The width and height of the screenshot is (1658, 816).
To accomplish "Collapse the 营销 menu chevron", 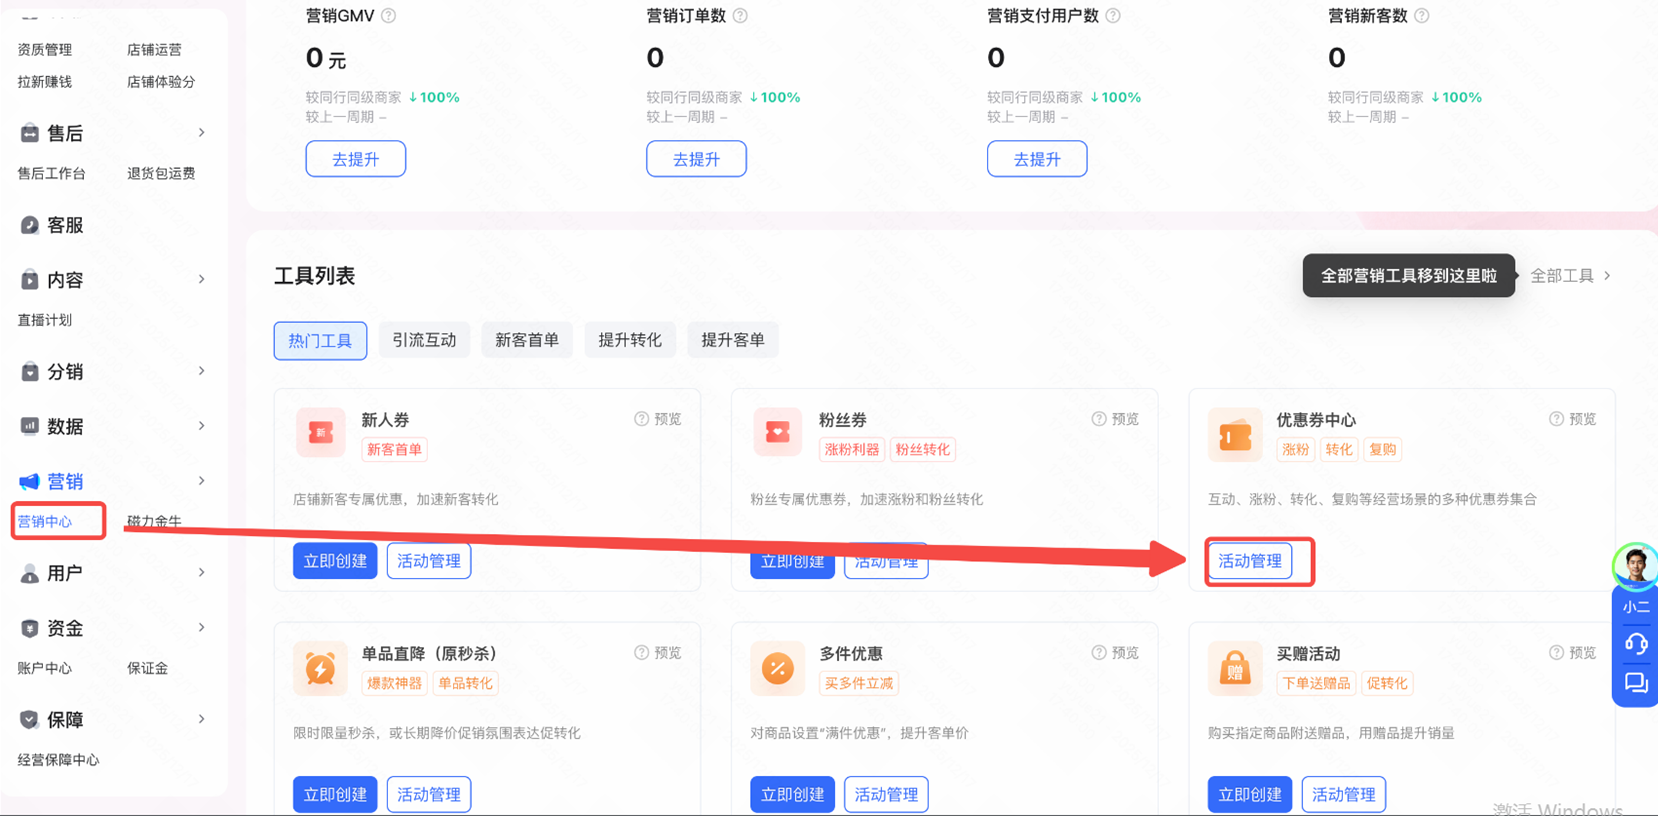I will (x=201, y=481).
